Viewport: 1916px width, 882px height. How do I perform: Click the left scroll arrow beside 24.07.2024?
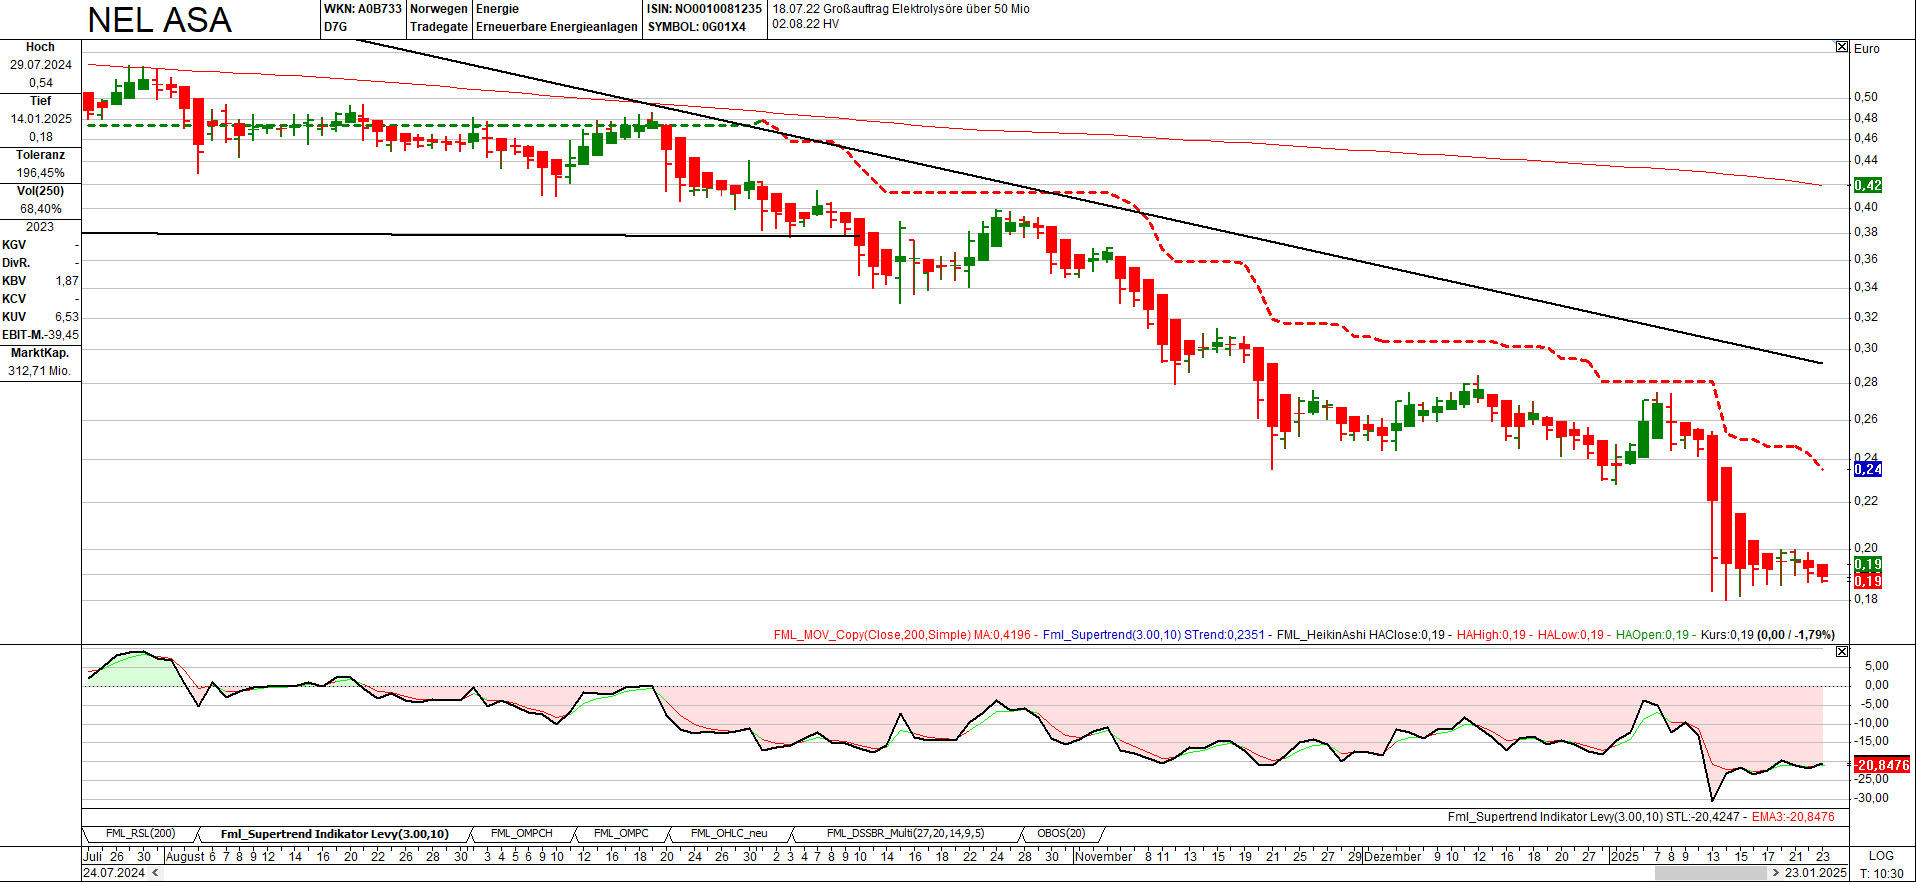(x=155, y=873)
